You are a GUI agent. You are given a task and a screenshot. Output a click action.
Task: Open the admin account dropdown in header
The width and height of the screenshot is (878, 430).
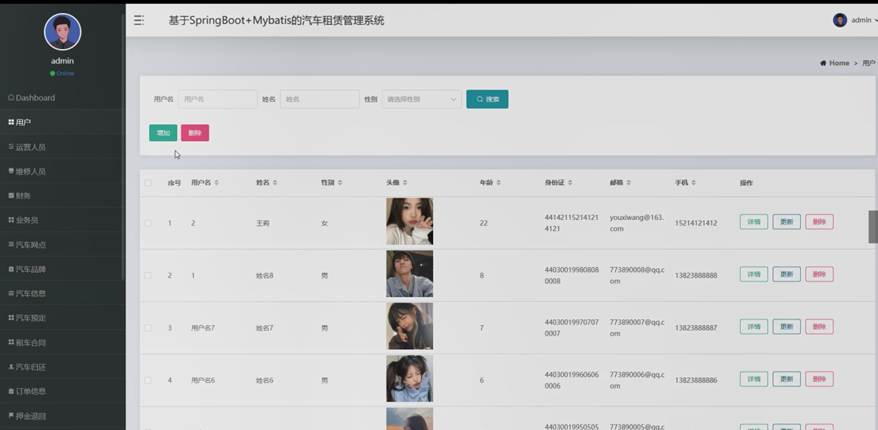click(x=863, y=20)
